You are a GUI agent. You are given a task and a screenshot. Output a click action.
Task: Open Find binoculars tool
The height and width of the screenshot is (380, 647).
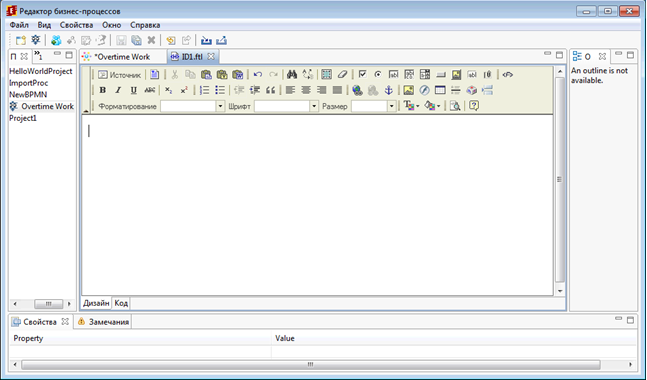pyautogui.click(x=292, y=74)
